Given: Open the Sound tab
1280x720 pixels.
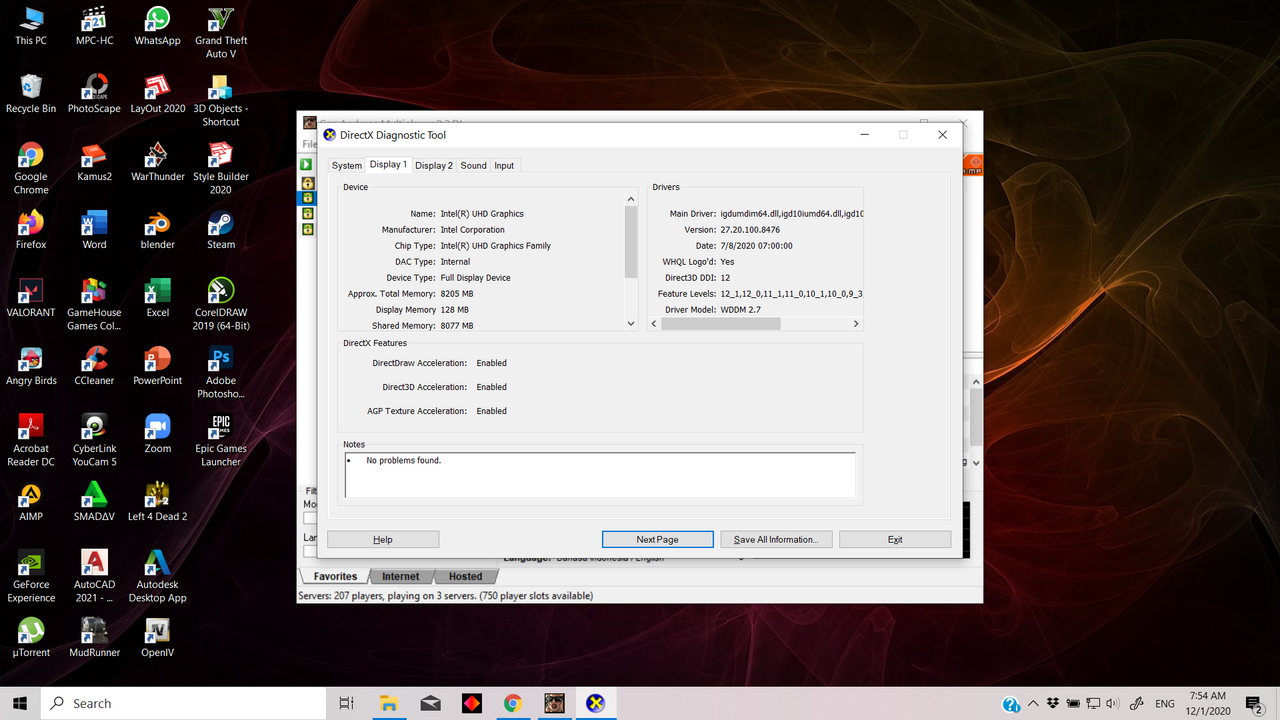Looking at the screenshot, I should 474,166.
